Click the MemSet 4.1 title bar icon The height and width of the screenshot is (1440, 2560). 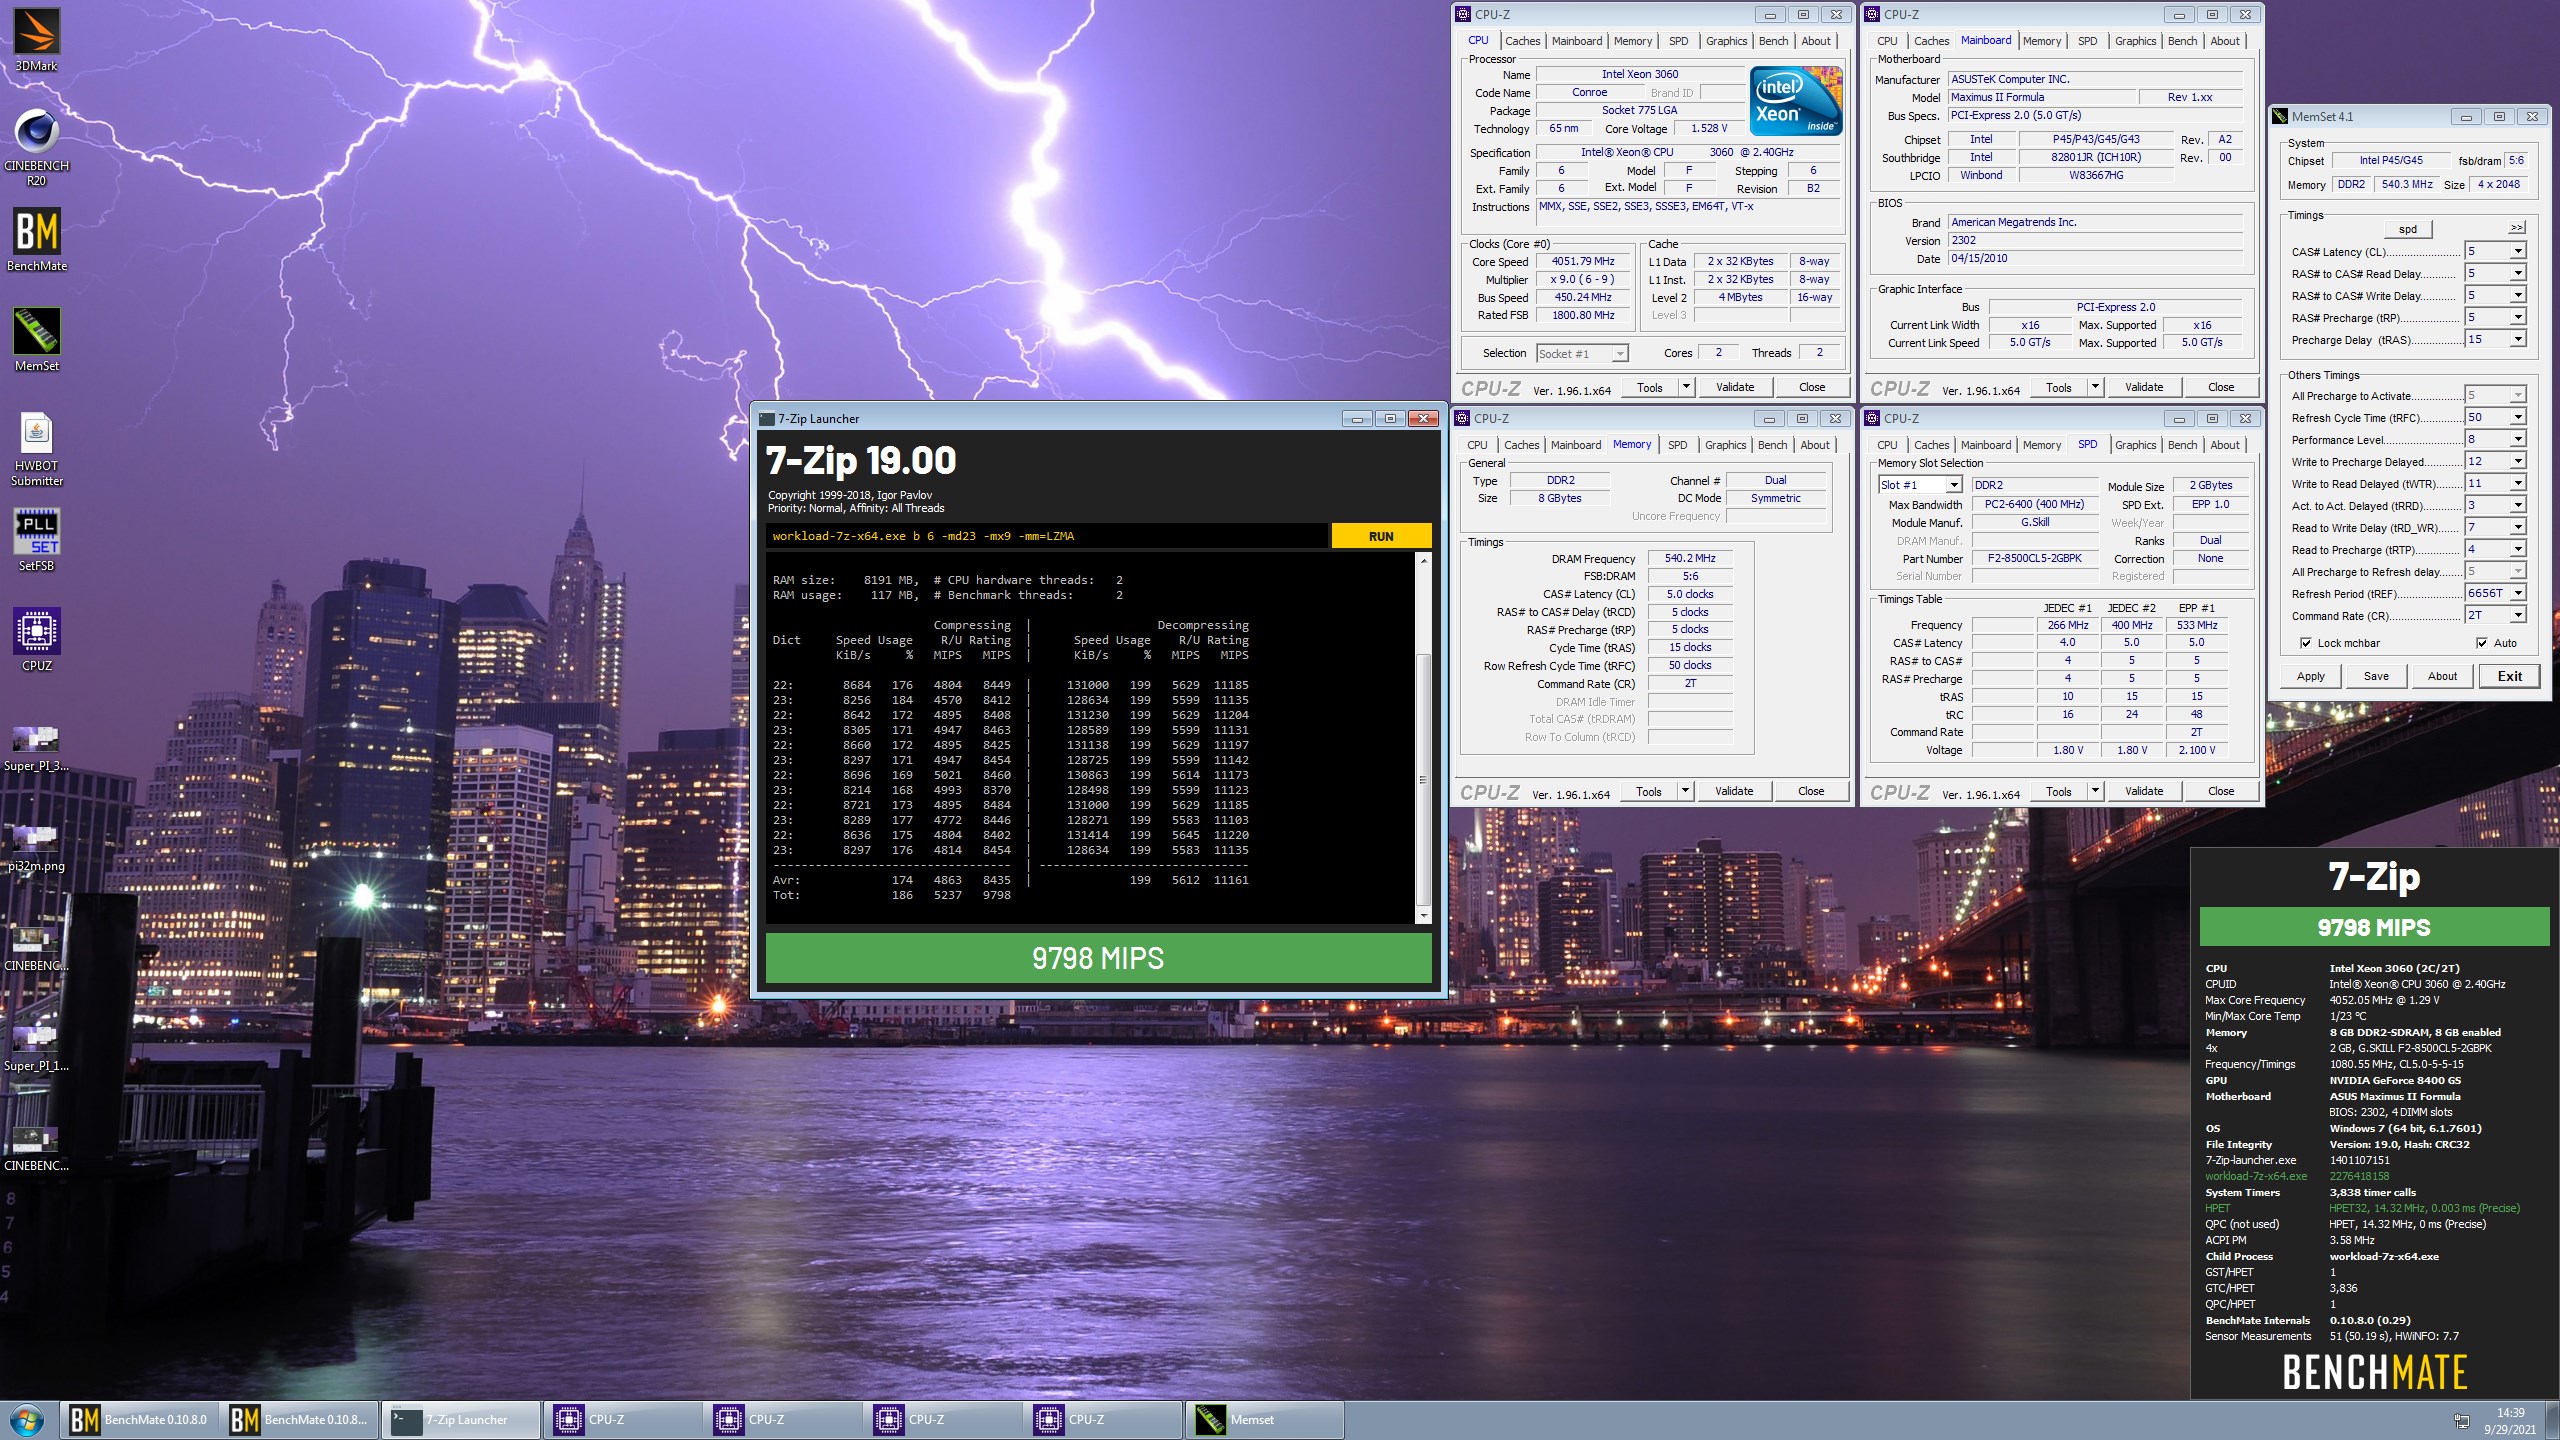click(x=2280, y=117)
